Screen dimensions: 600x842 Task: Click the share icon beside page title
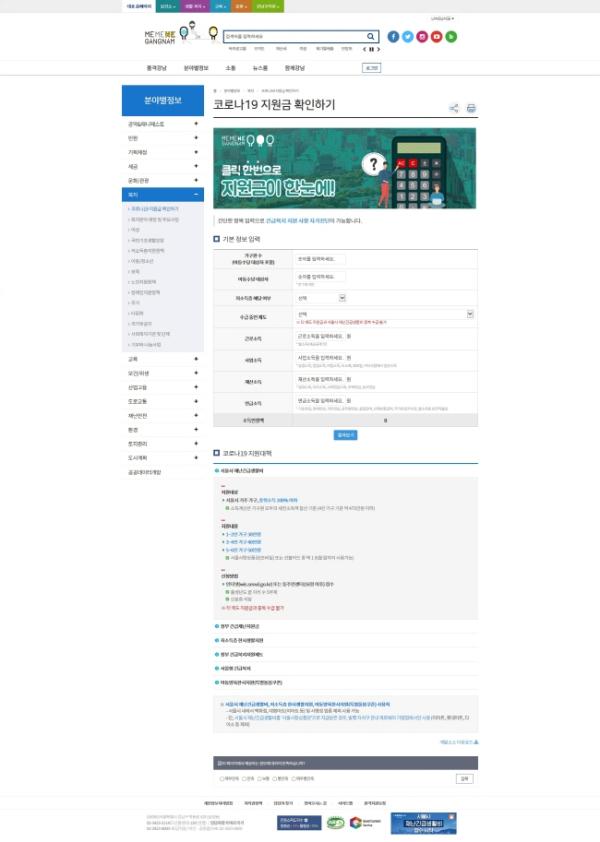pyautogui.click(x=454, y=108)
